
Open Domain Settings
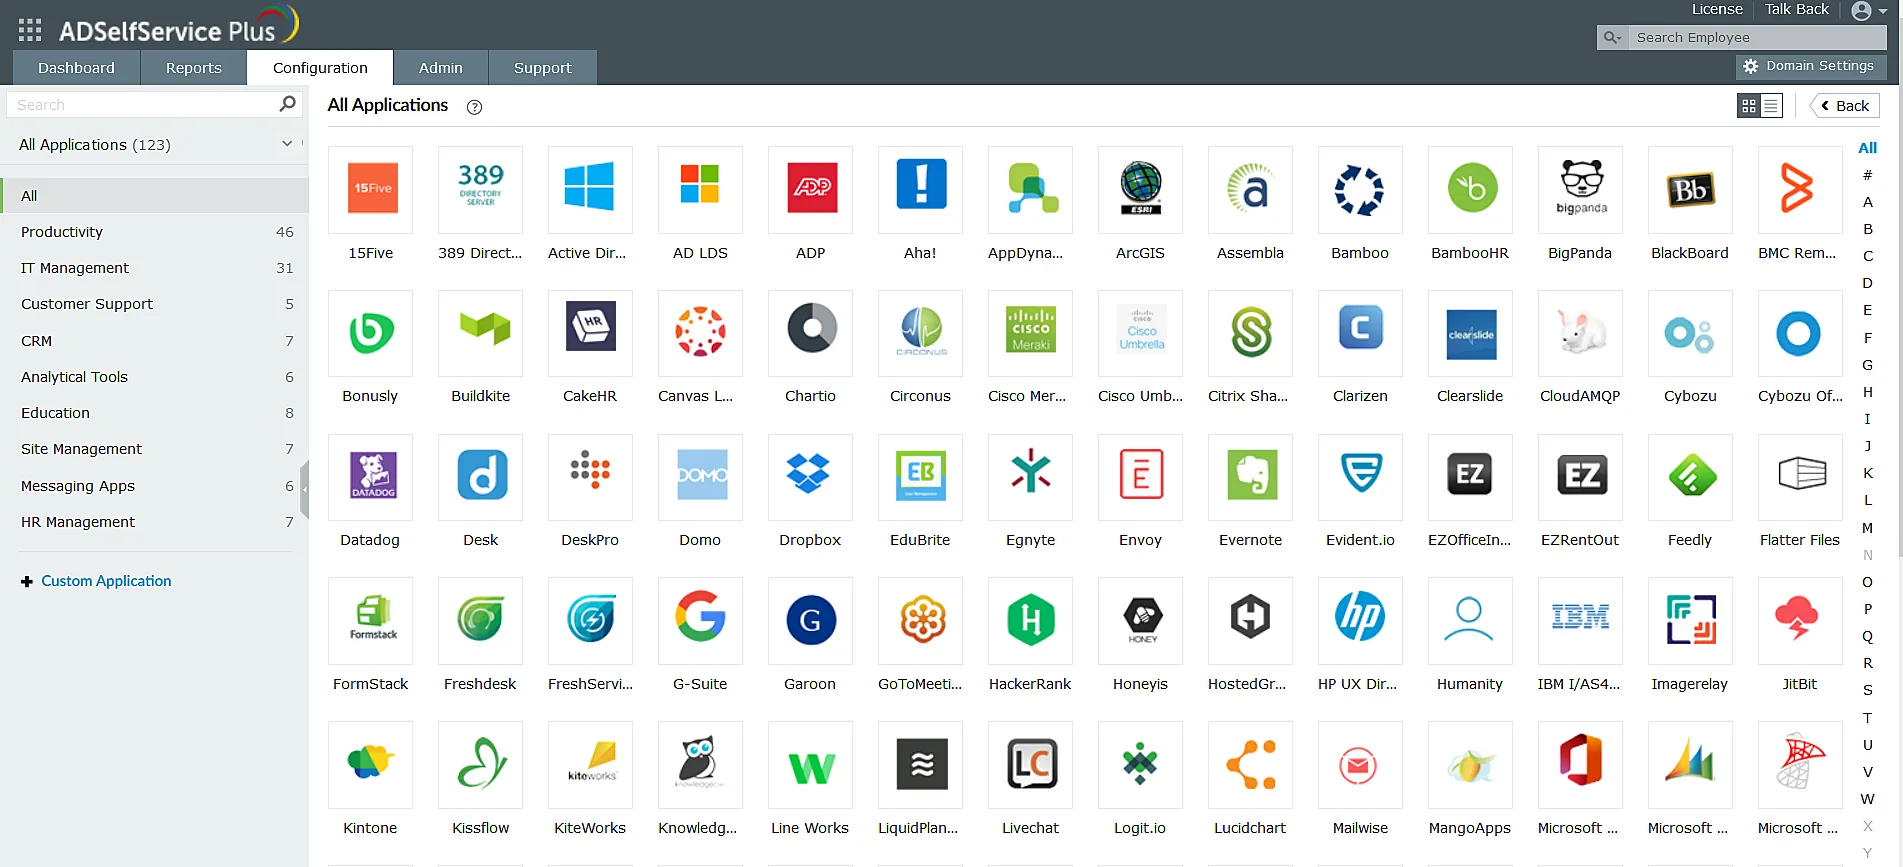(x=1809, y=65)
